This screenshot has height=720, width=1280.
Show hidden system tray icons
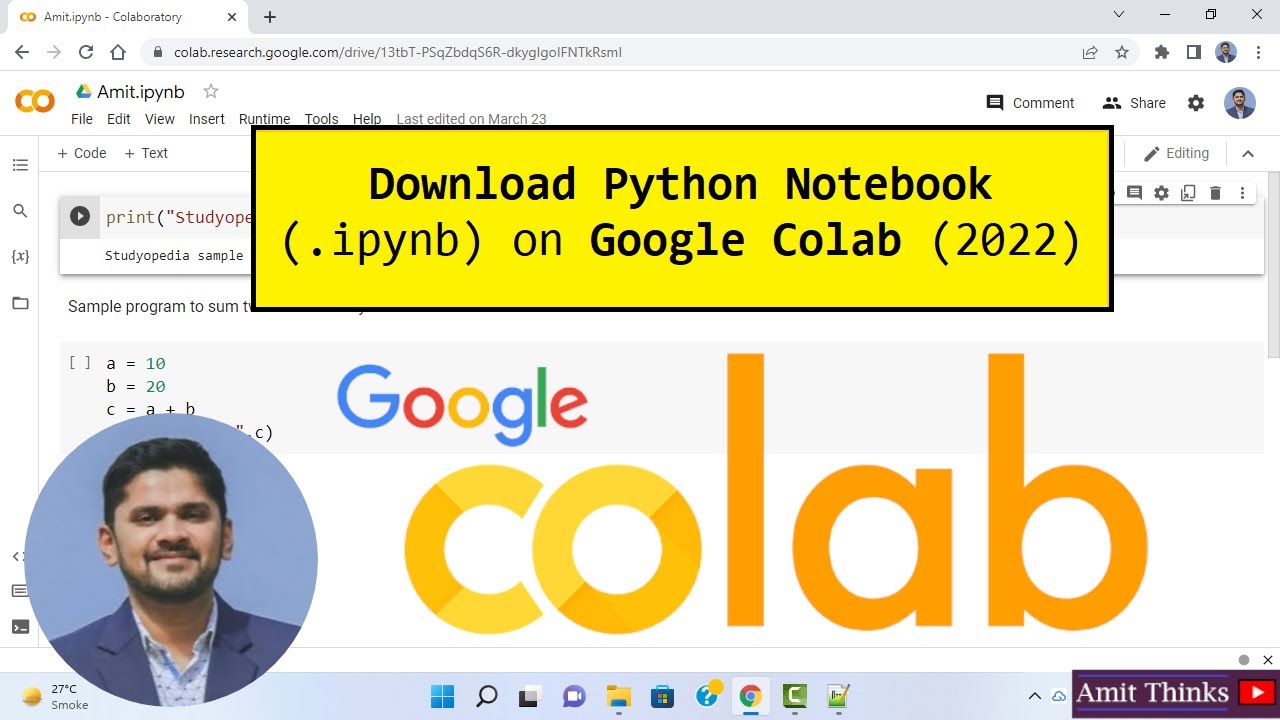(x=1035, y=696)
